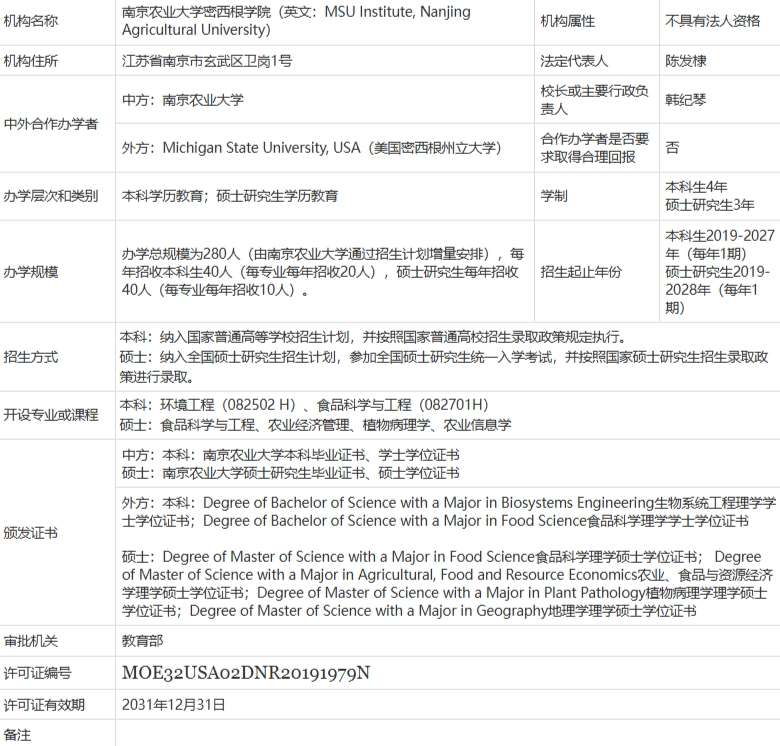Click the line 硕士：食品科学与工程、农业经济管理
Viewport: 780px width, 746px height.
pyautogui.click(x=315, y=425)
